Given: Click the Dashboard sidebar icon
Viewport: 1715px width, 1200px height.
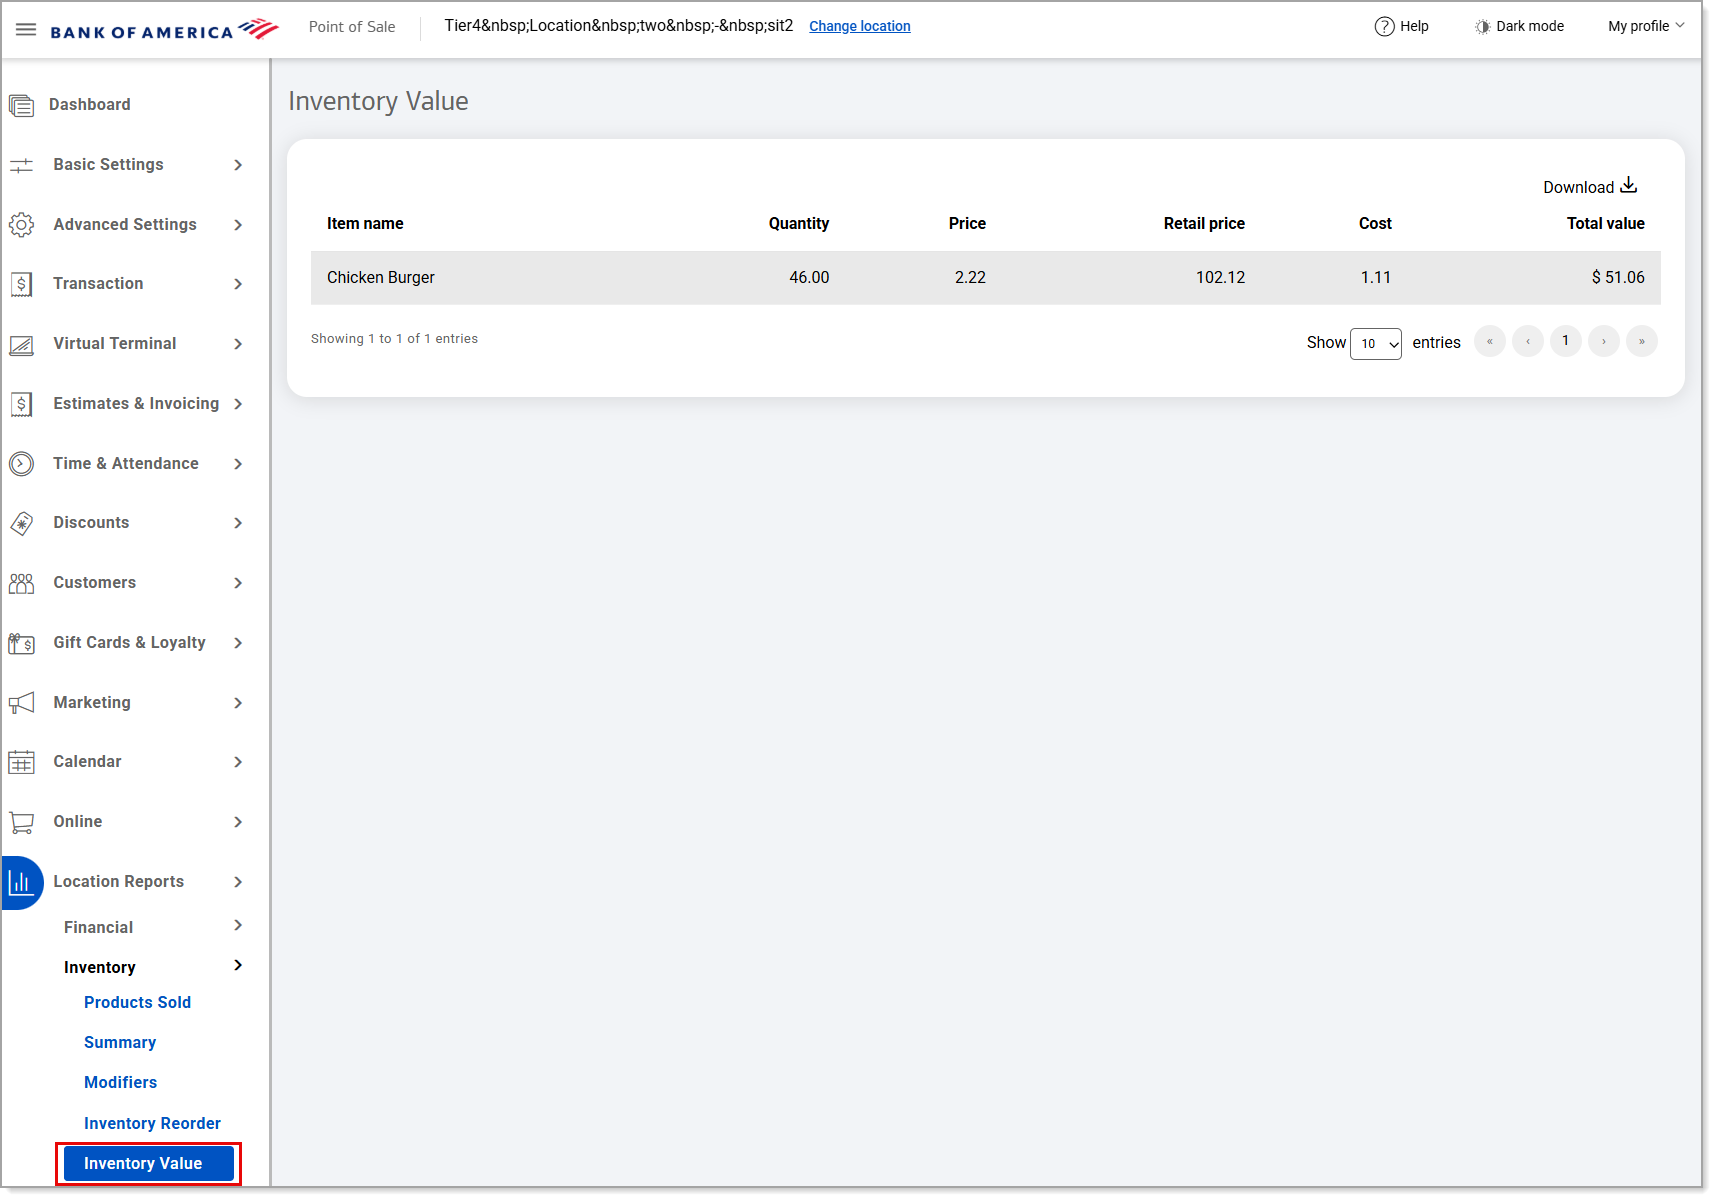Looking at the screenshot, I should pos(21,105).
